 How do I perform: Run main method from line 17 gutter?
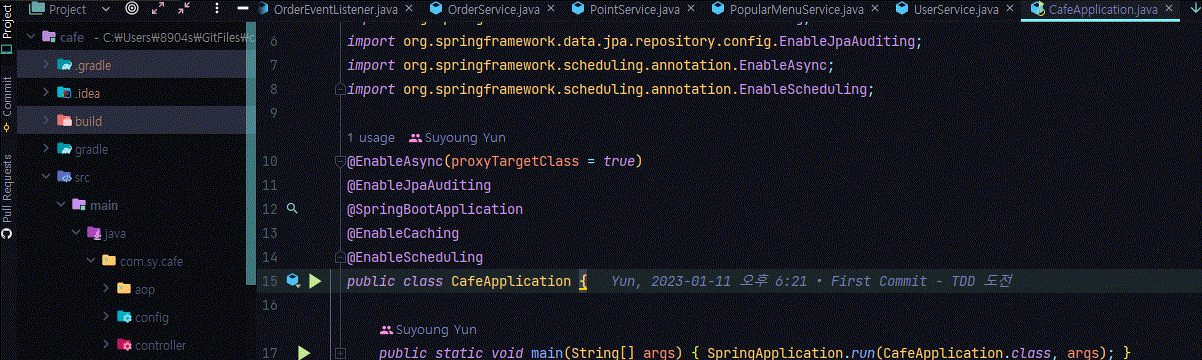pyautogui.click(x=304, y=353)
